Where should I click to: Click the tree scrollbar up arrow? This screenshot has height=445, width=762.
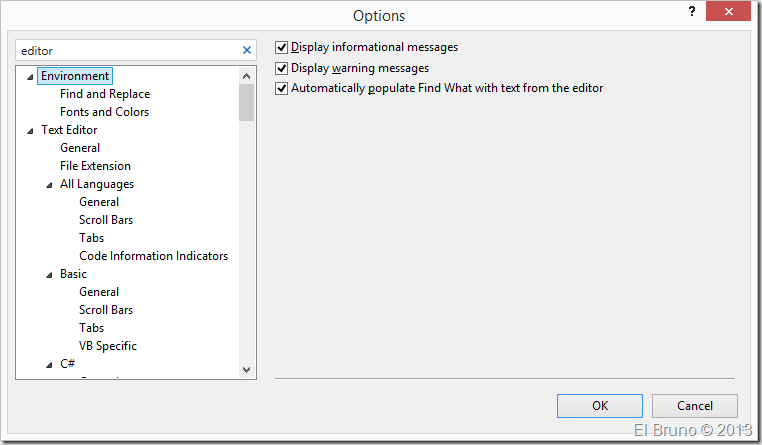pos(246,76)
